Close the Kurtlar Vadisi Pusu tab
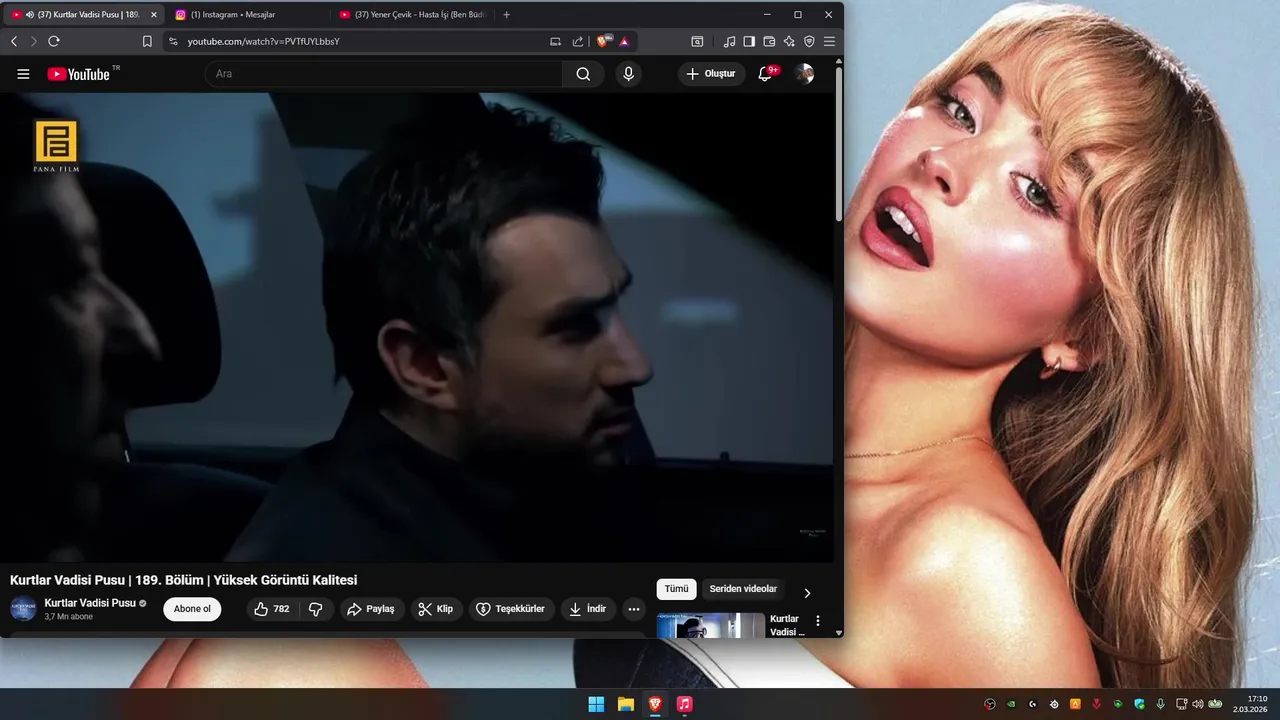This screenshot has height=720, width=1280. 154,15
